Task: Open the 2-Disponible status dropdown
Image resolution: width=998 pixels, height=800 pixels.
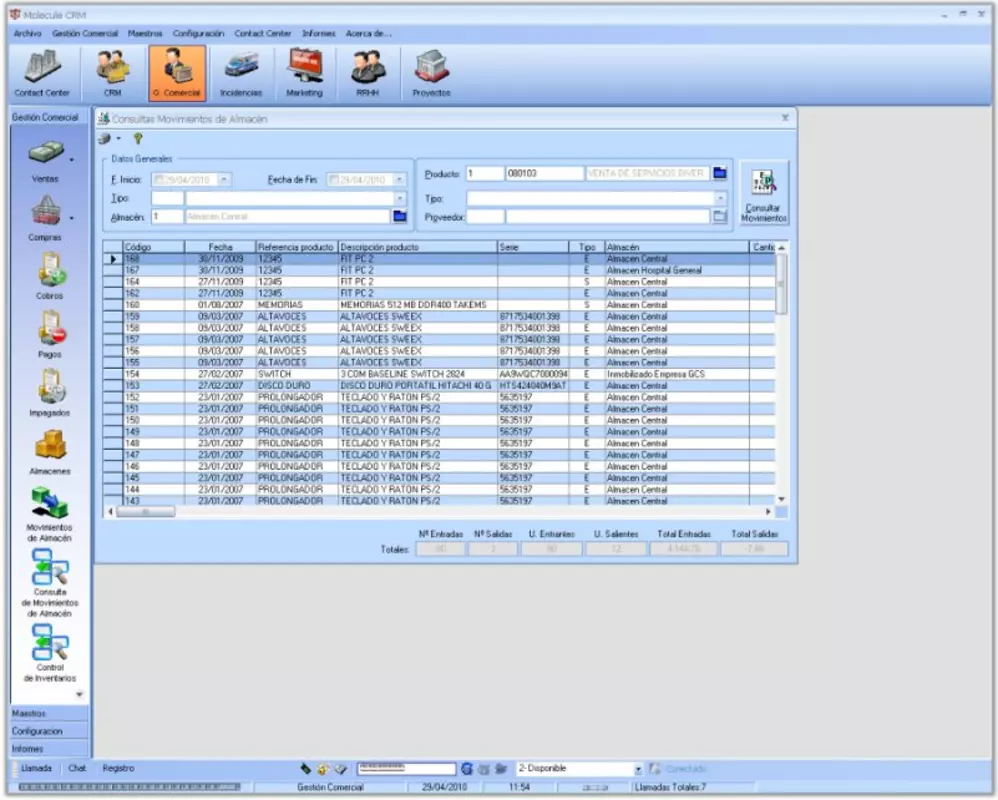Action: coord(638,769)
